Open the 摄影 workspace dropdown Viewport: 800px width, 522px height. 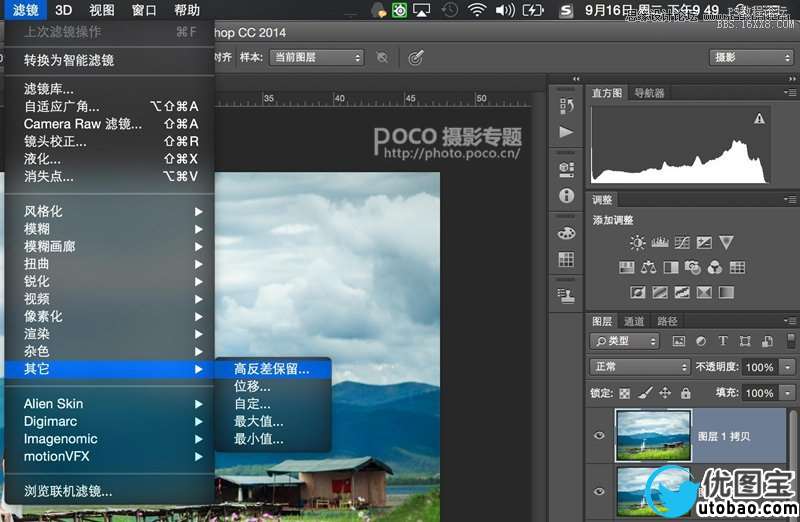click(x=752, y=58)
